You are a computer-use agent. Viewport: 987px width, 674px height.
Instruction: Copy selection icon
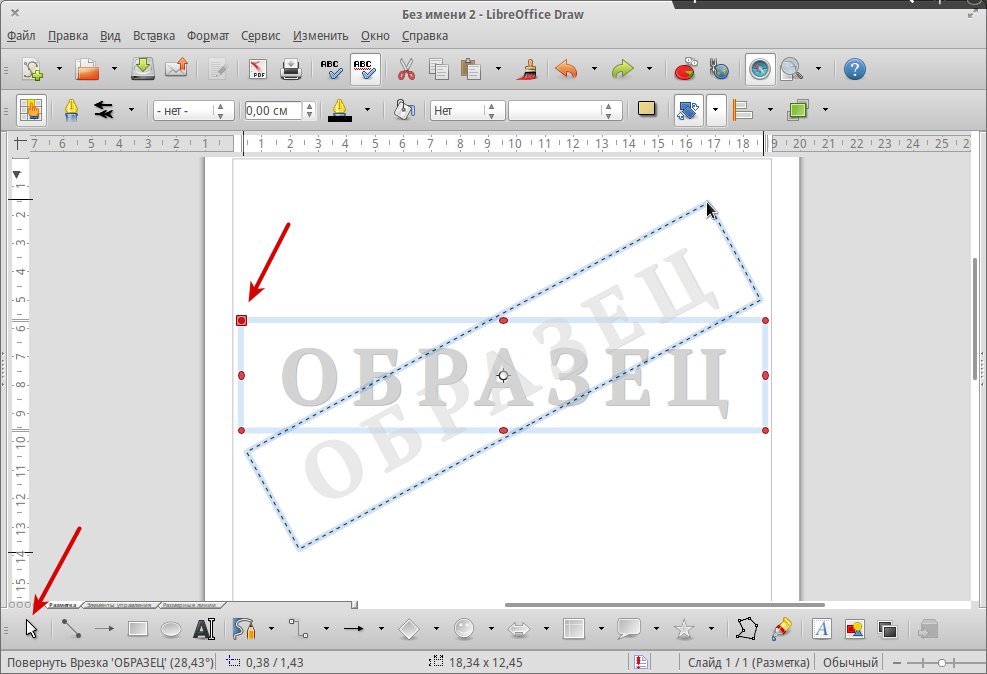[438, 69]
